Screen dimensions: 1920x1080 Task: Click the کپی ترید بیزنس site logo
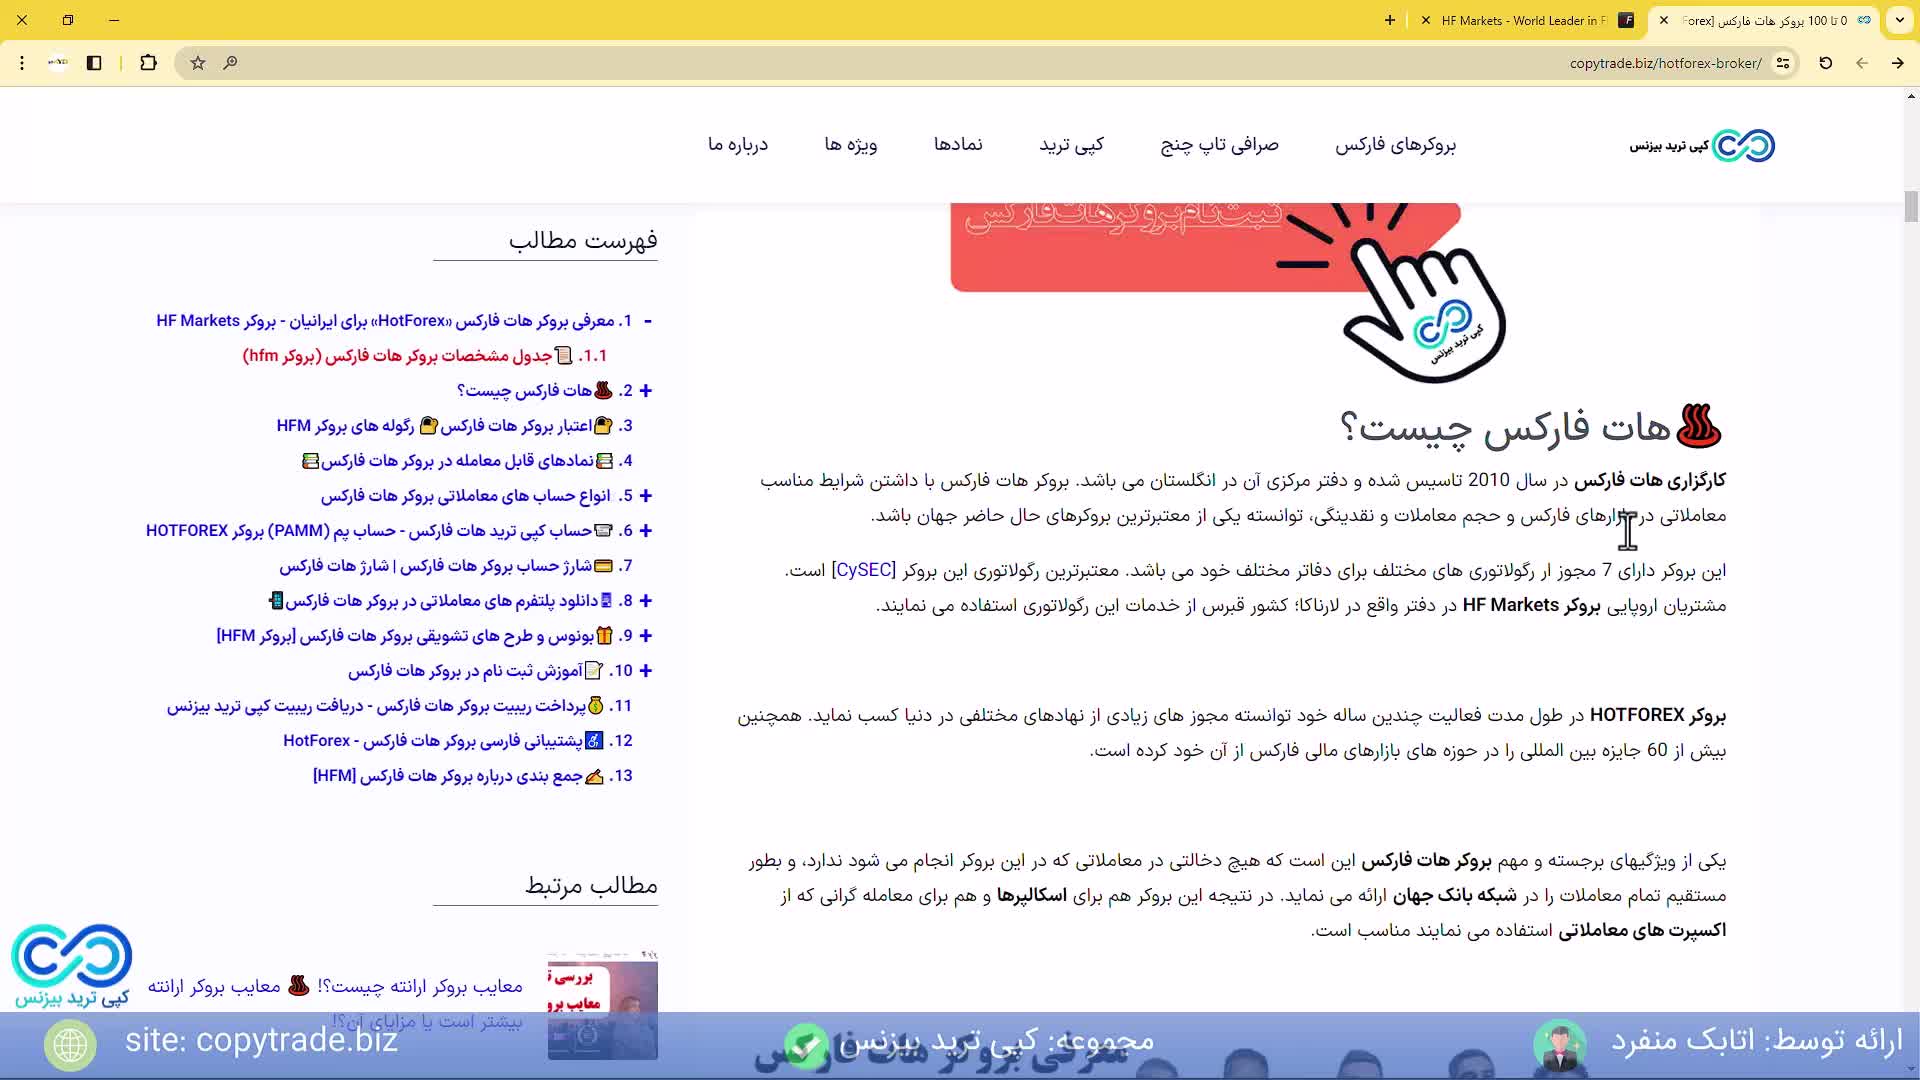coord(1702,145)
